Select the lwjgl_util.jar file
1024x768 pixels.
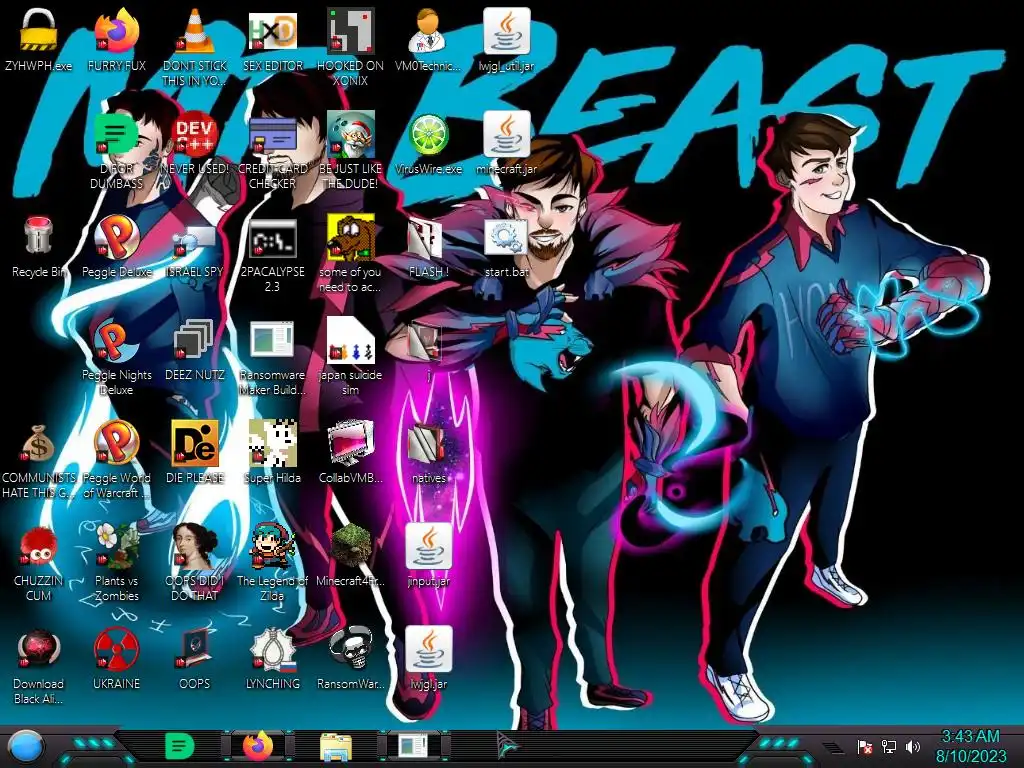tap(506, 30)
